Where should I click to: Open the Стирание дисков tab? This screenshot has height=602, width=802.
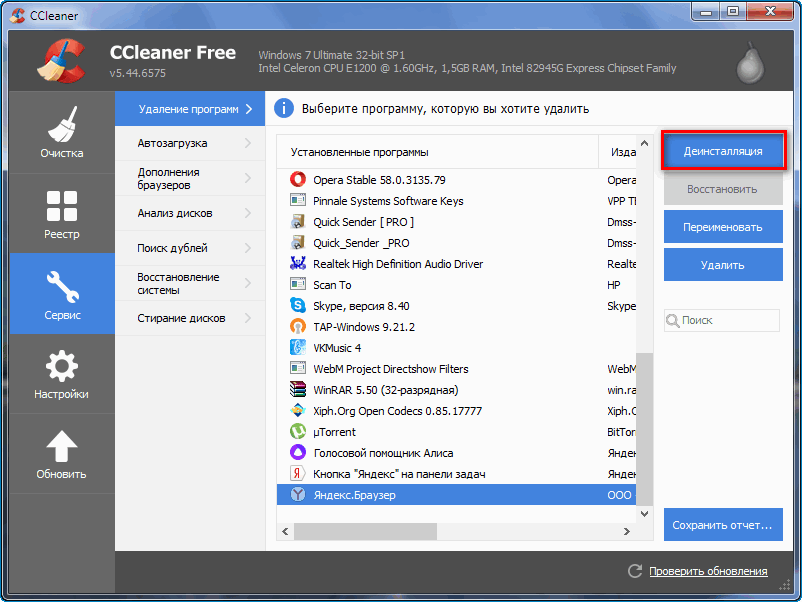click(190, 318)
